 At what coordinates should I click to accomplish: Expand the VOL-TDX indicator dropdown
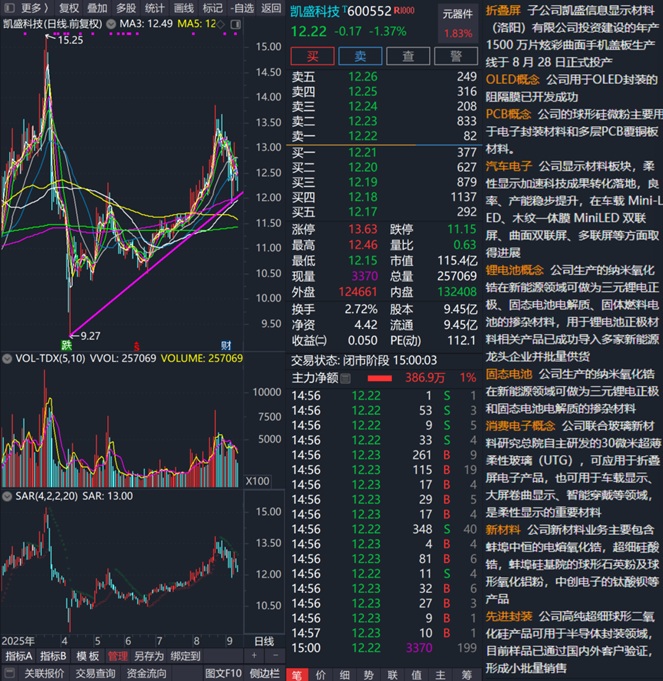click(x=7, y=359)
